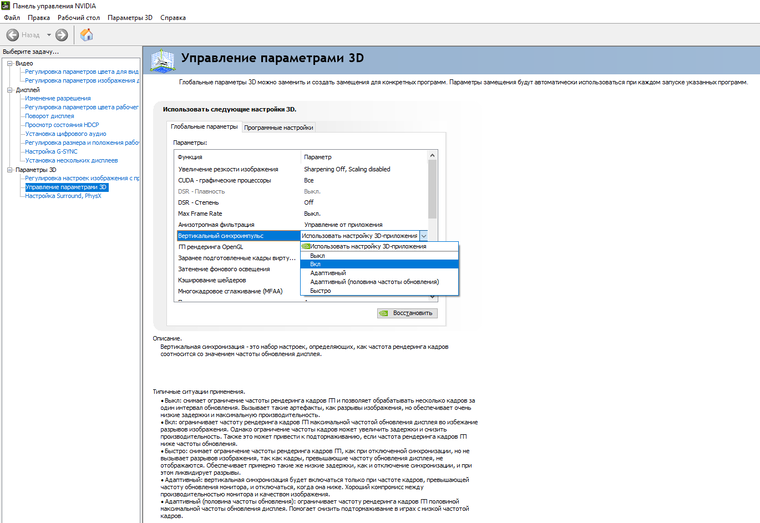Open the Параметры 3D menu

coord(130,17)
